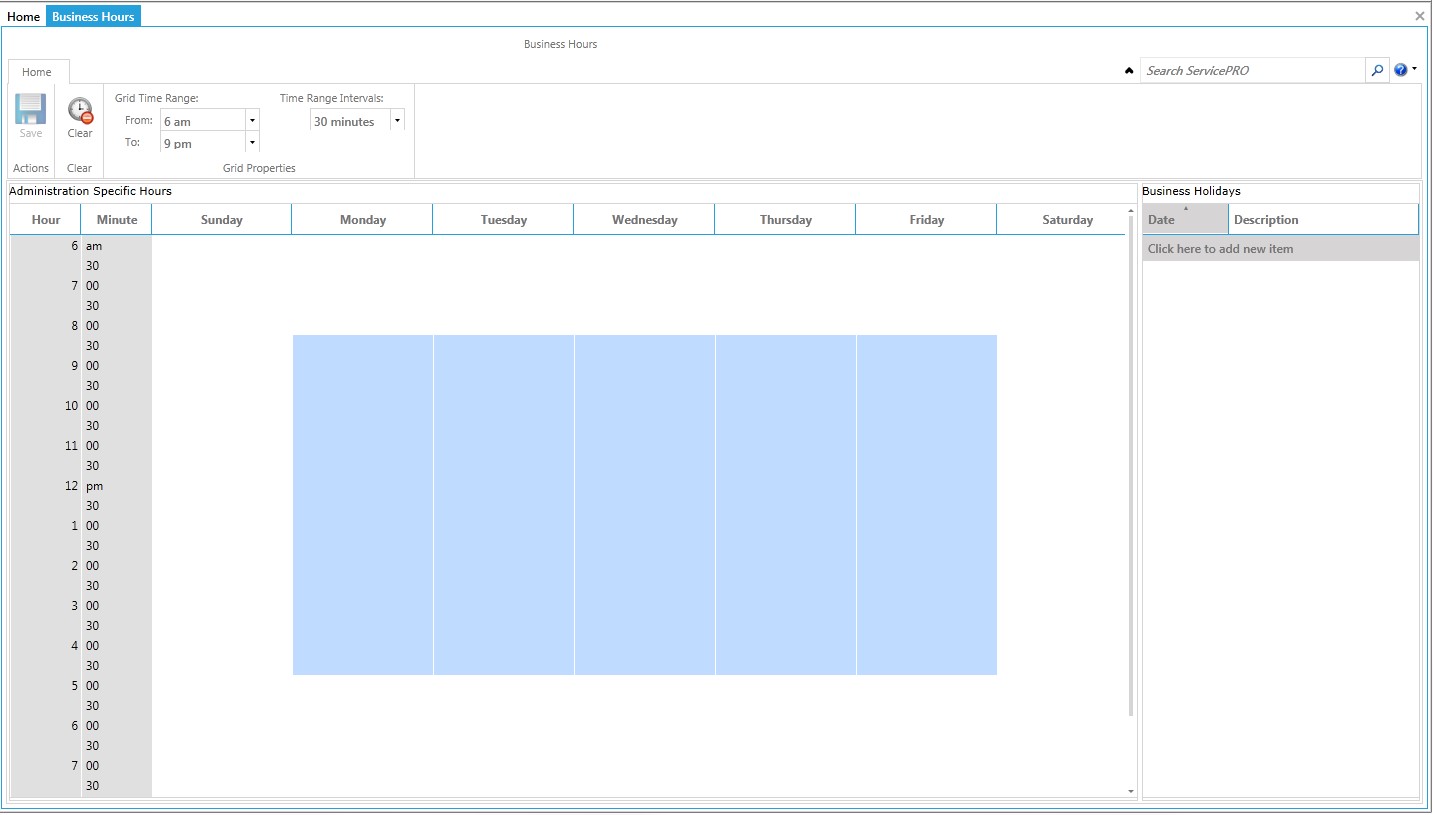This screenshot has width=1433, height=815.
Task: Select the Sunday 6 am time cell
Action: [x=222, y=245]
